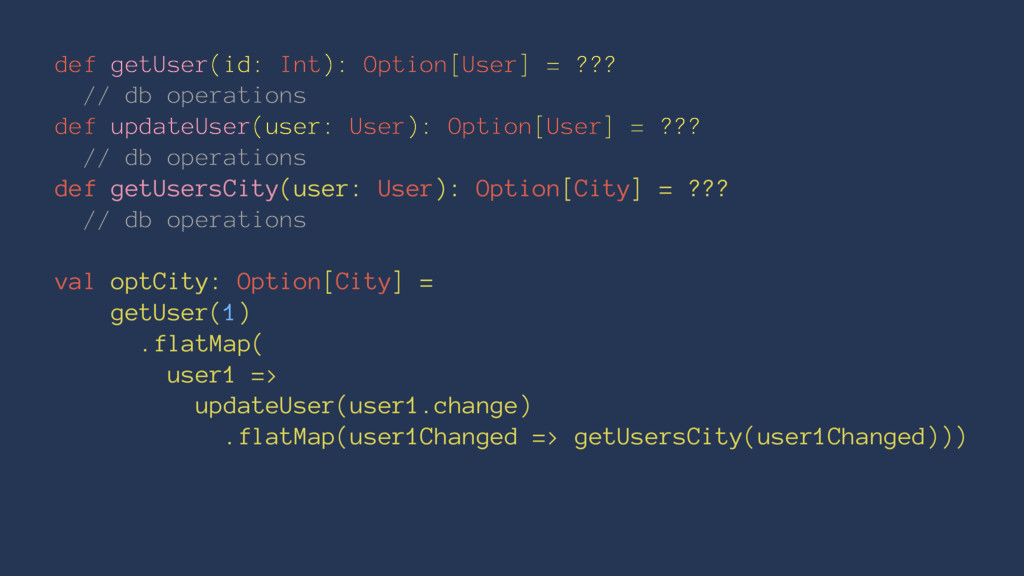Click the first db operations comment

[195, 96]
